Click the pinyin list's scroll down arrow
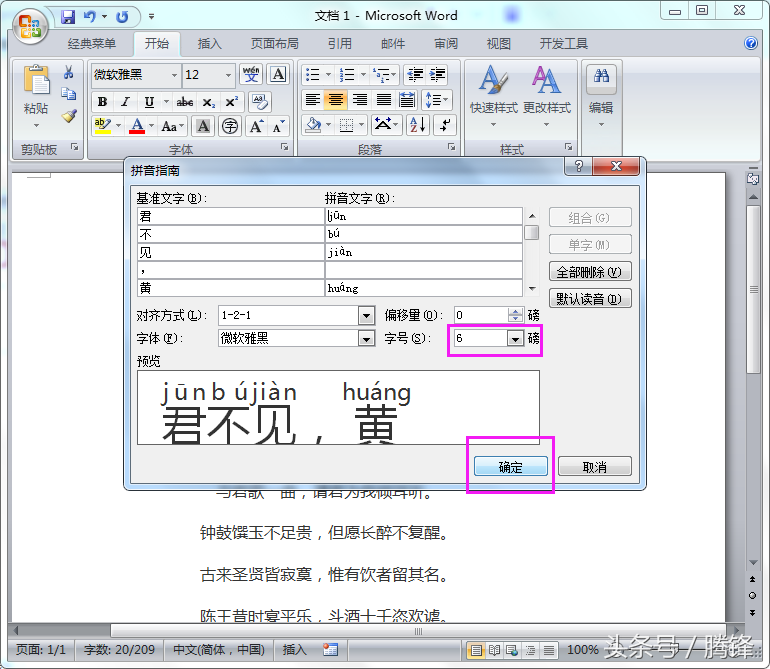The width and height of the screenshot is (770, 669). pos(532,289)
